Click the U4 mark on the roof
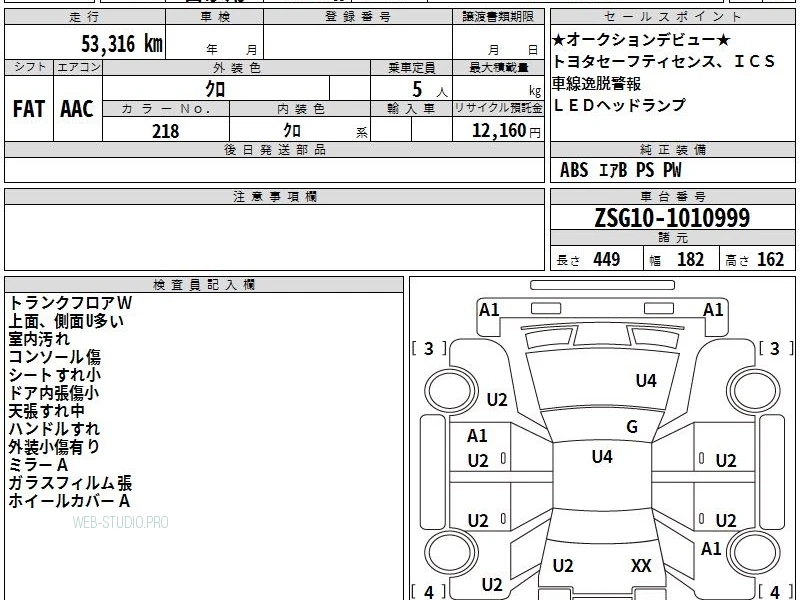Image resolution: width=800 pixels, height=600 pixels. (602, 457)
